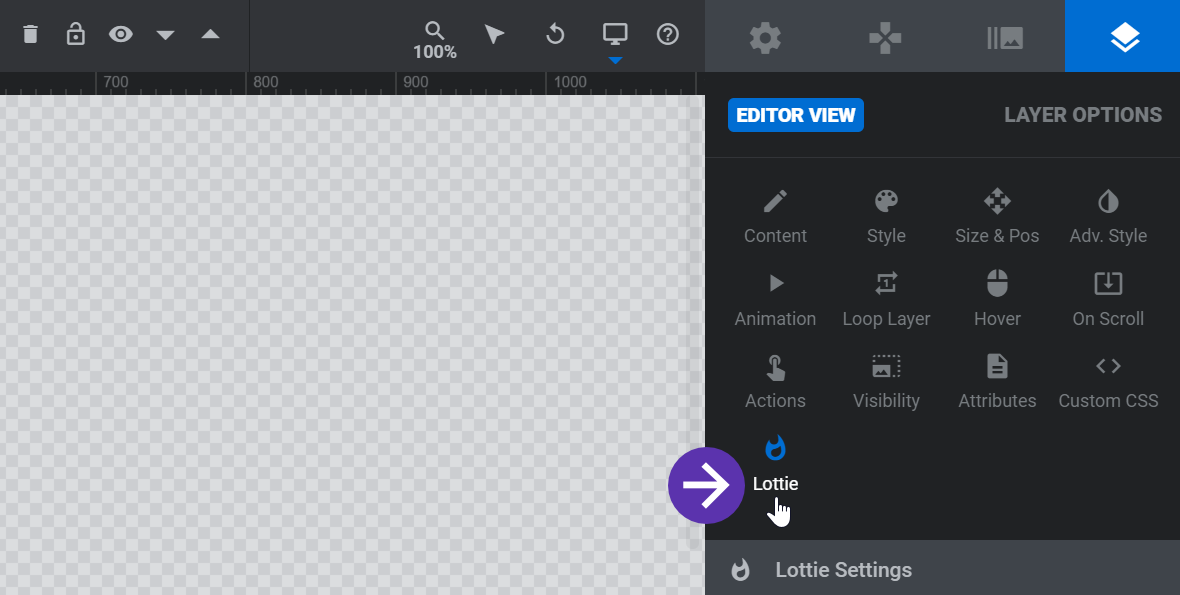The image size is (1180, 595).
Task: Open the navigation options tab
Action: (x=885, y=38)
